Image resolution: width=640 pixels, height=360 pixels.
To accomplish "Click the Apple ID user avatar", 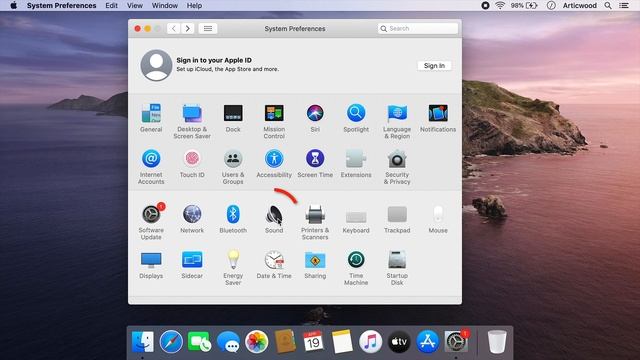I will [156, 65].
